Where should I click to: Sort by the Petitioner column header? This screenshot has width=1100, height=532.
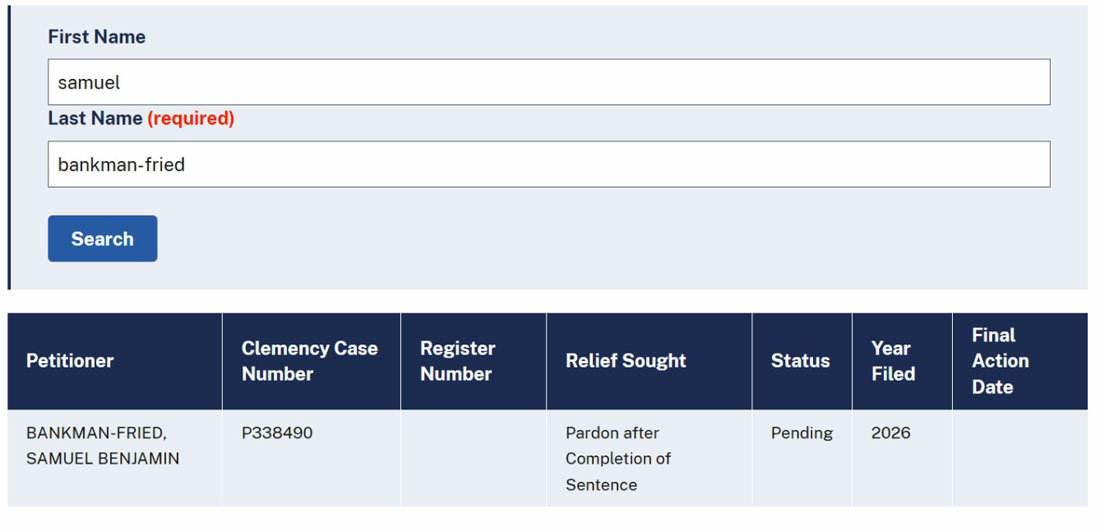[x=115, y=361]
